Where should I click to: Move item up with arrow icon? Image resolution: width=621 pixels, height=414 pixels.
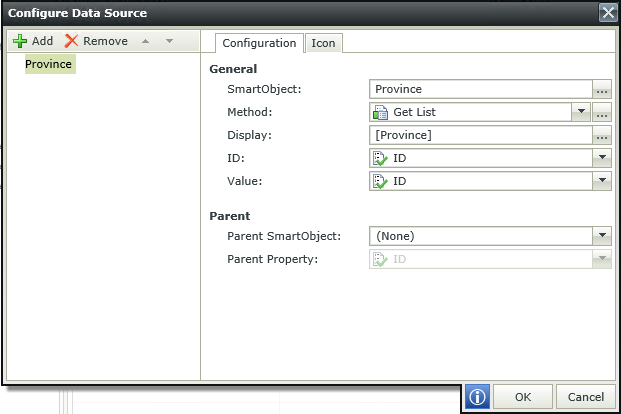(x=145, y=41)
